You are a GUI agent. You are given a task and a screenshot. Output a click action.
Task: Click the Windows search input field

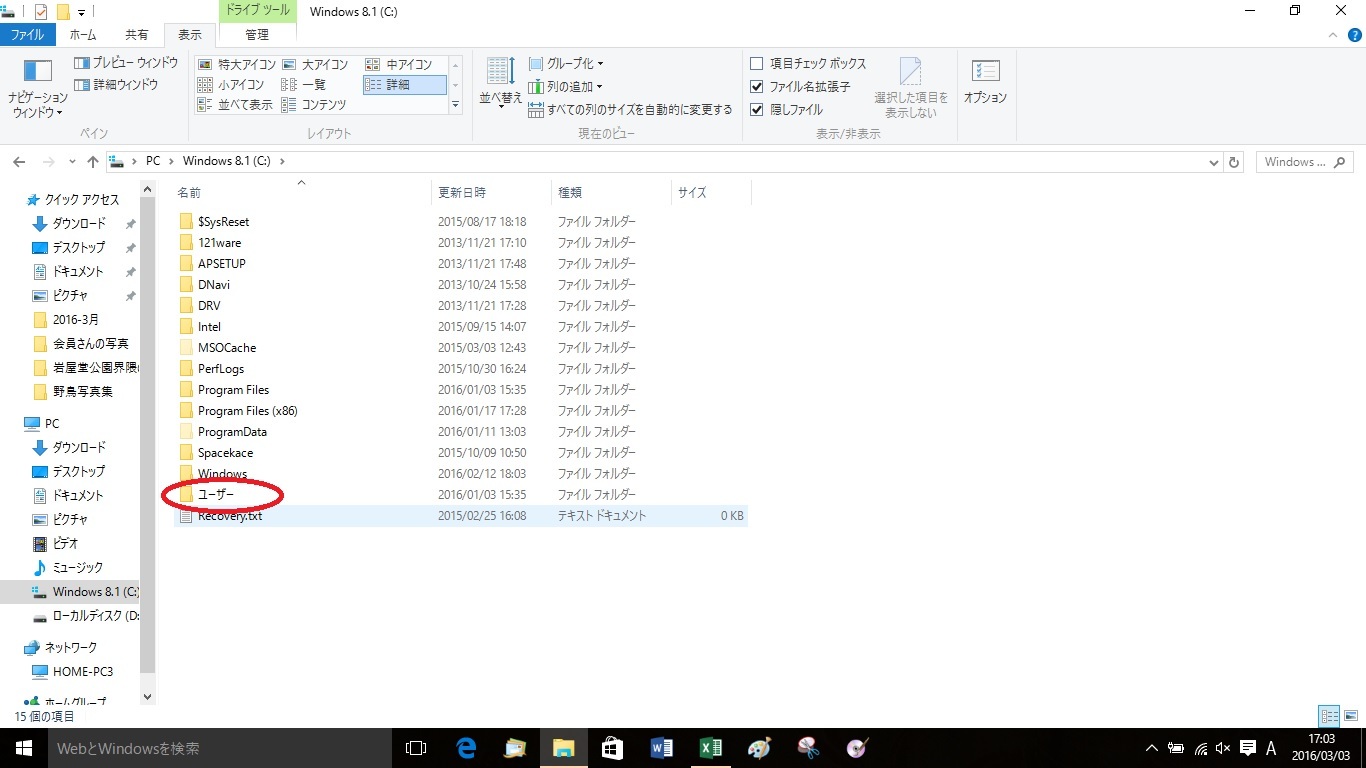tap(1303, 162)
